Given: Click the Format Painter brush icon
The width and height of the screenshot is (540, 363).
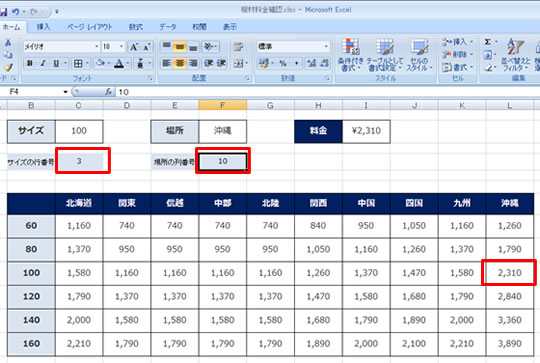Looking at the screenshot, I should pyautogui.click(x=8, y=67).
